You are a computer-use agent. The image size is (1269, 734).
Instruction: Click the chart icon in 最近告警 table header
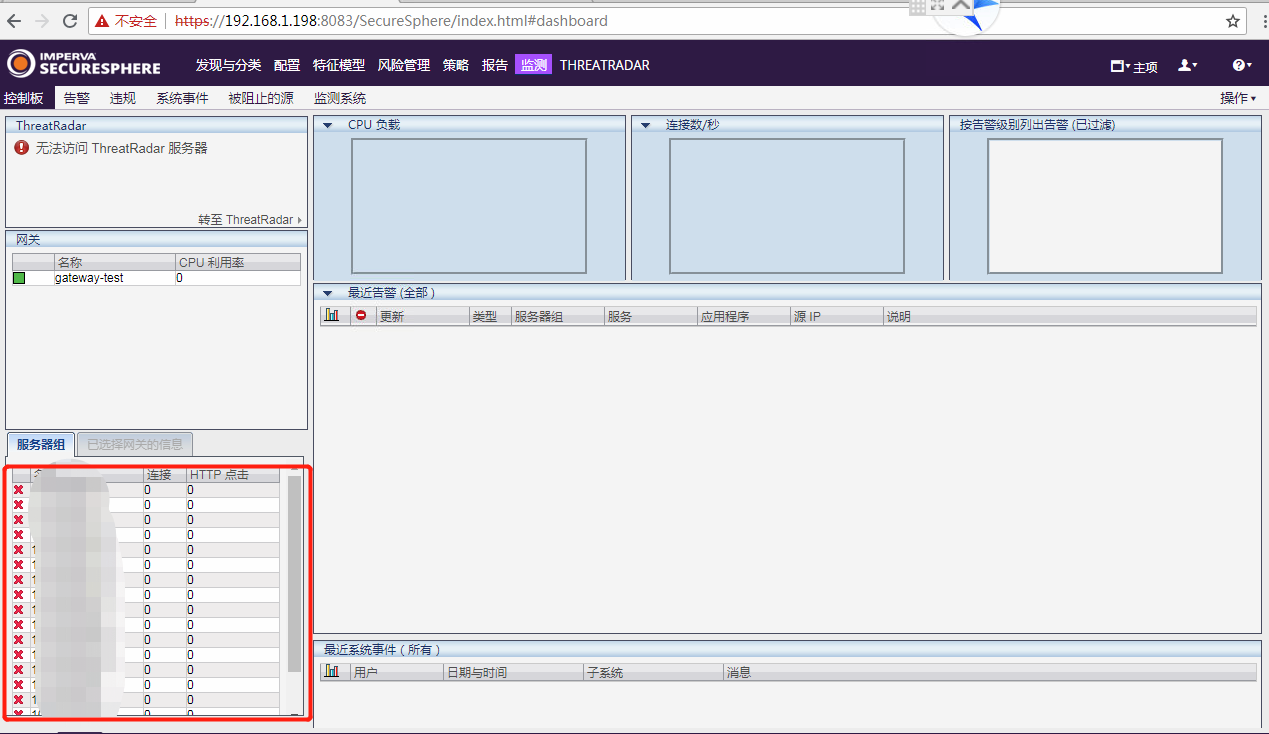point(332,315)
